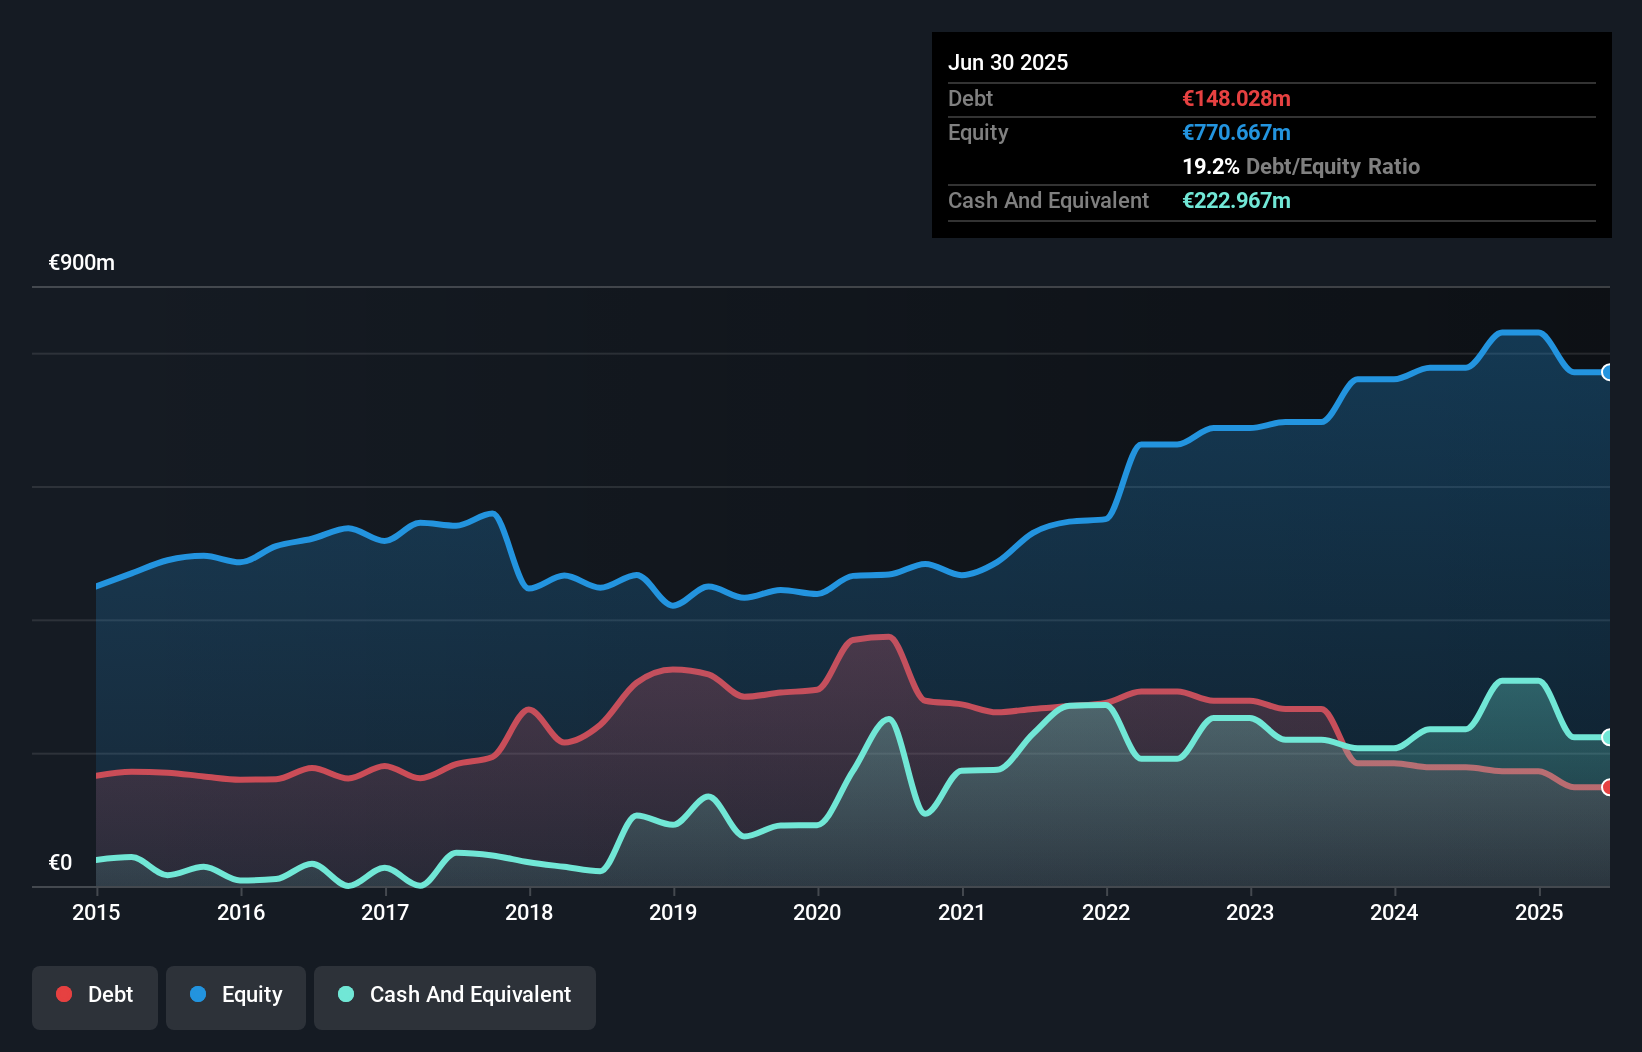Click the €148.028m Debt value in tooltip
The width and height of the screenshot is (1642, 1052).
pos(1236,98)
